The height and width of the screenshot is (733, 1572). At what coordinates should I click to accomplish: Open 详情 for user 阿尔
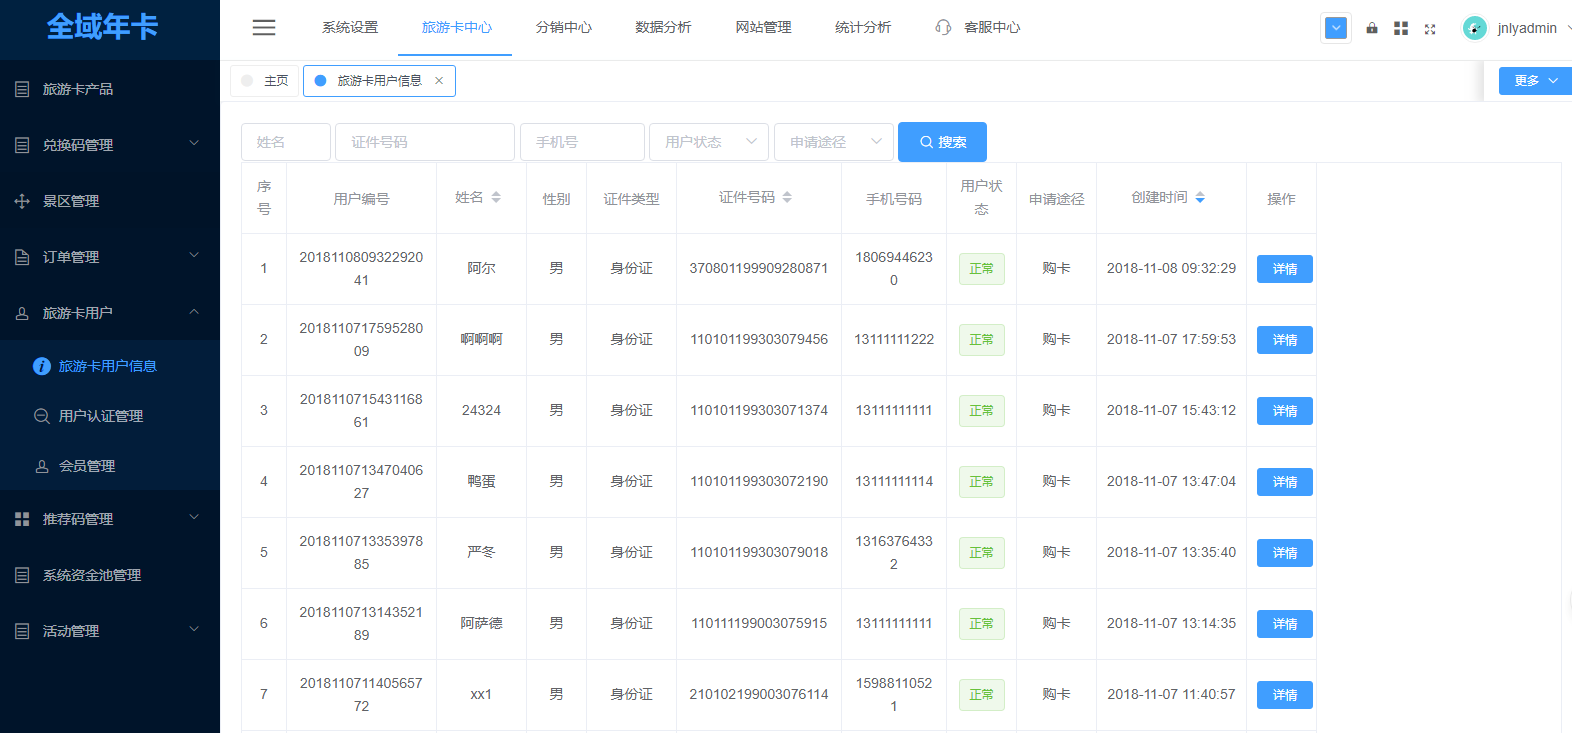(1284, 269)
